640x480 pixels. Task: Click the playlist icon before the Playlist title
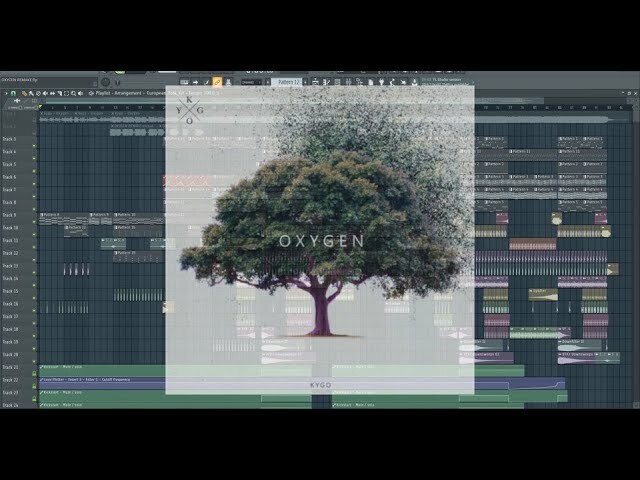[x=91, y=93]
